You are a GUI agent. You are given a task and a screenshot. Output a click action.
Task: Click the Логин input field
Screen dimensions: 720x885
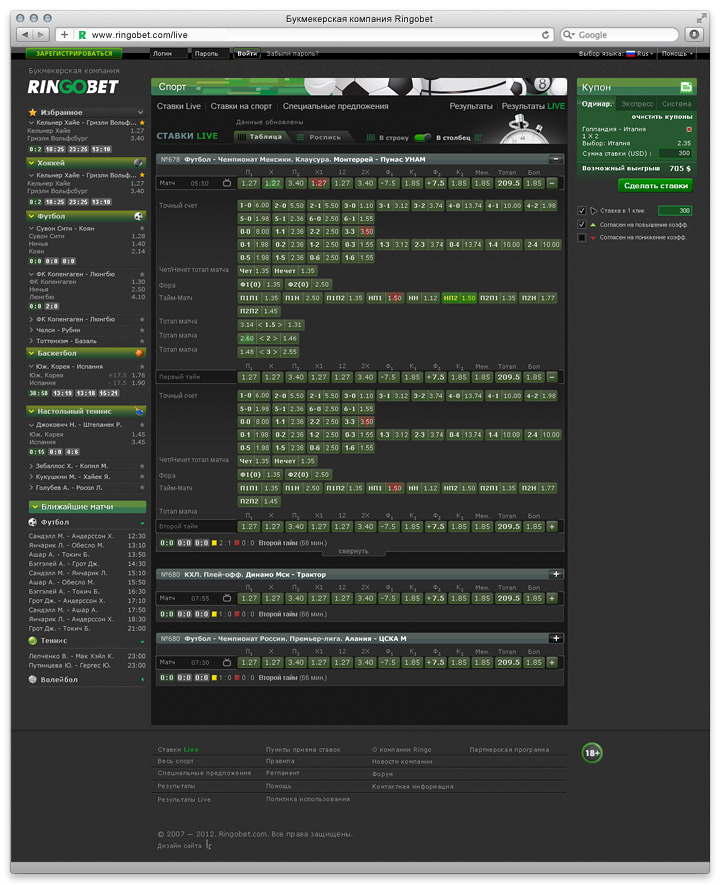click(169, 54)
